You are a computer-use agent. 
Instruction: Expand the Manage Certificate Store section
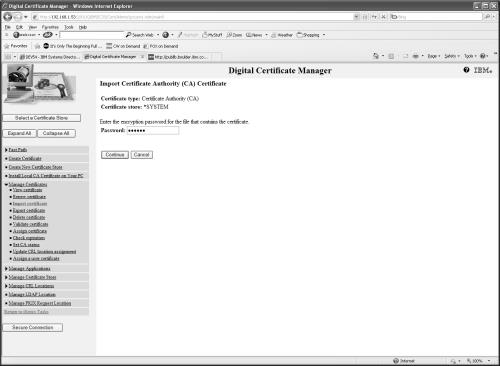6,277
